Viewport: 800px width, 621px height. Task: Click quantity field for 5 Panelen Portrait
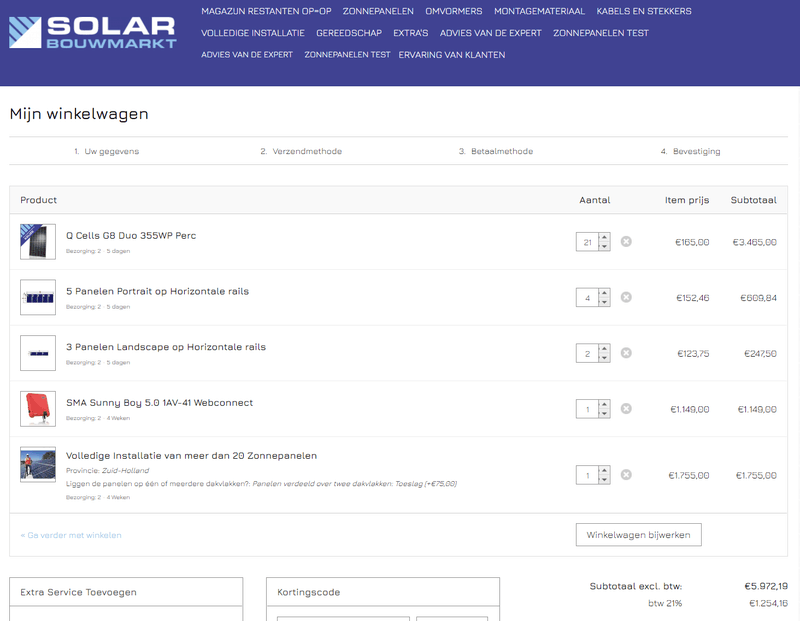(x=587, y=297)
